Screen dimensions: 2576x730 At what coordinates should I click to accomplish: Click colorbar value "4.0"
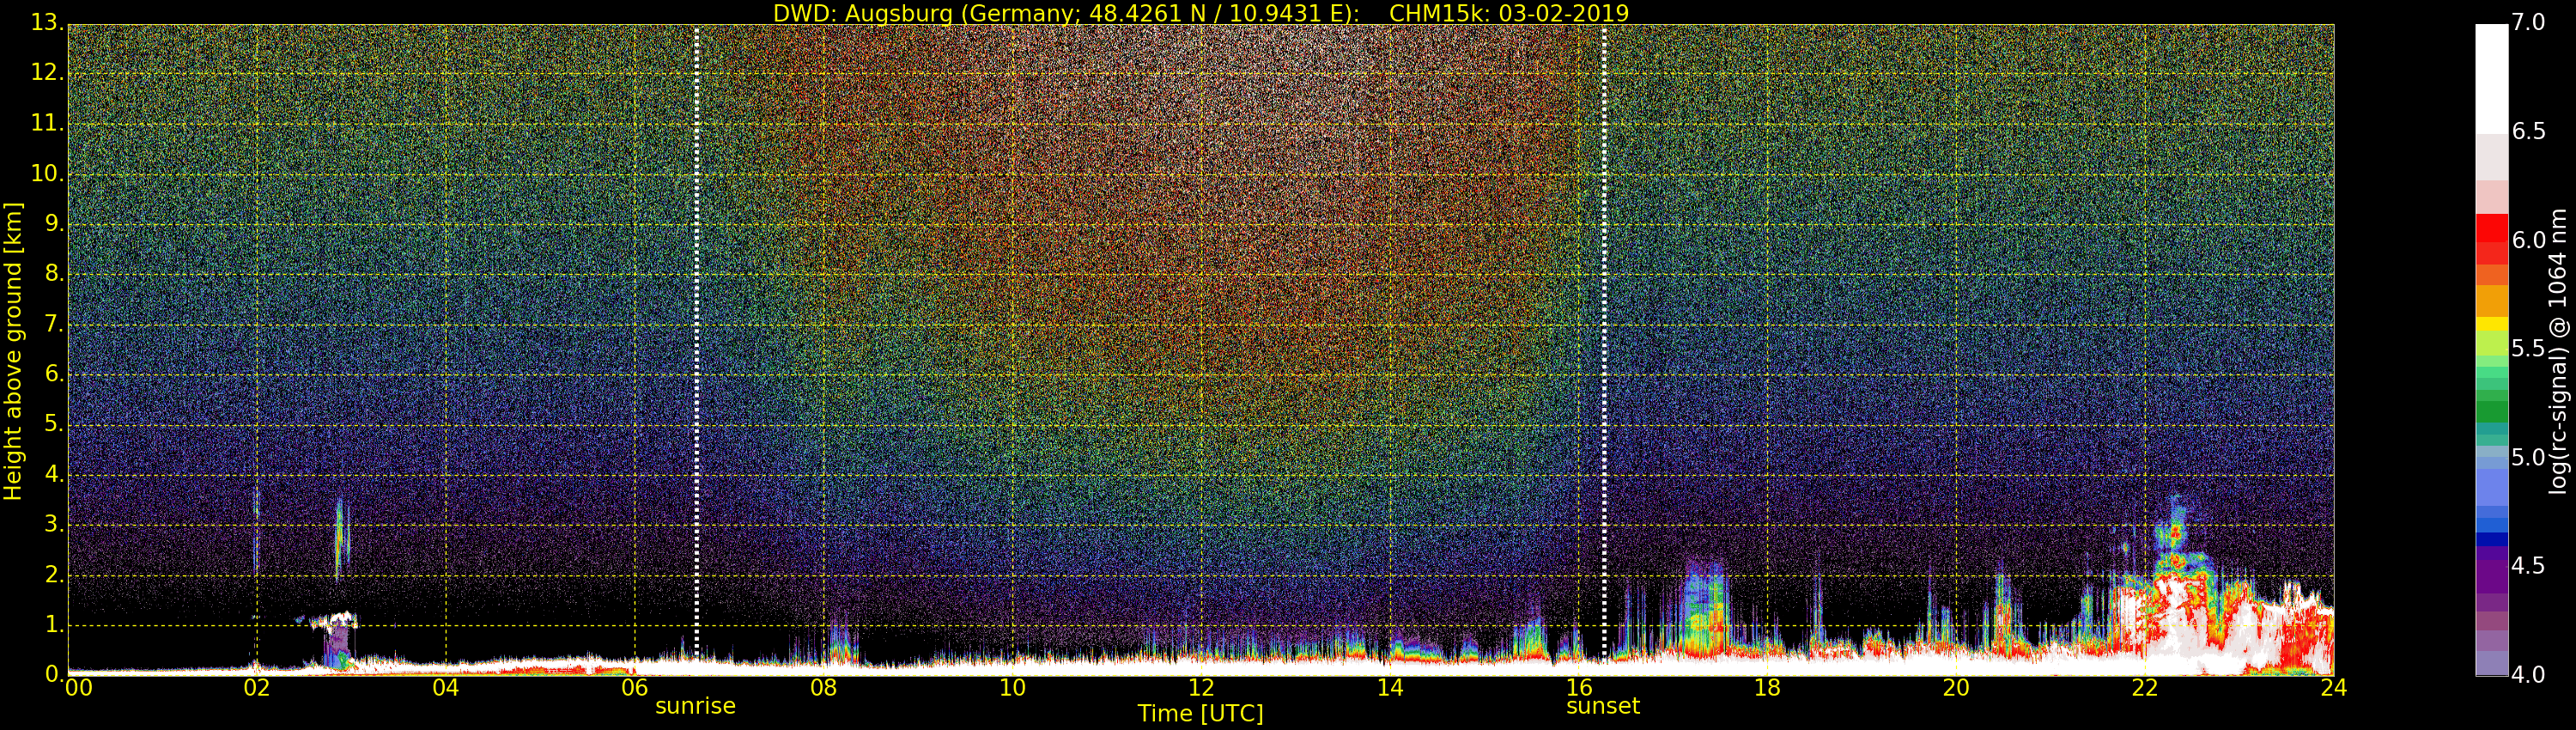tap(2529, 674)
